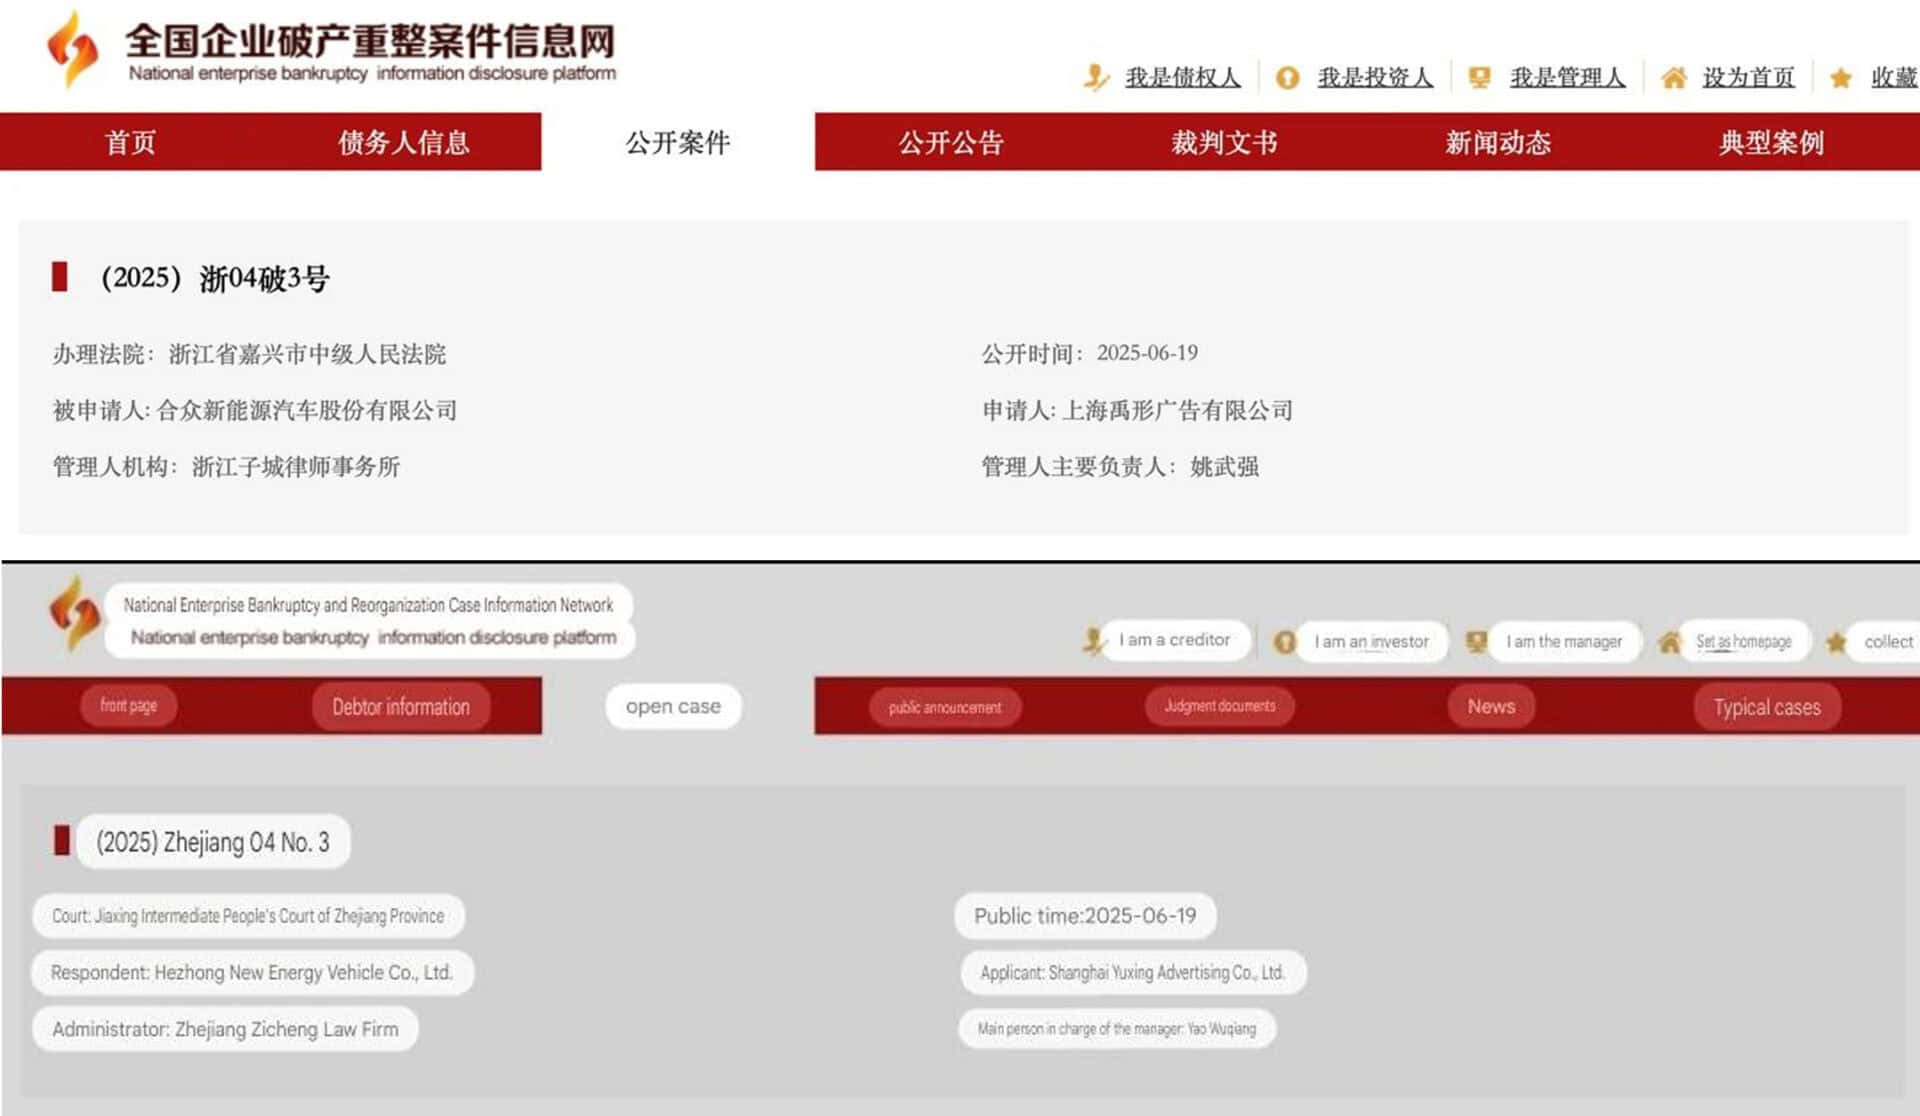Click the 设为首页 link
The width and height of the screenshot is (1920, 1116).
point(1748,77)
